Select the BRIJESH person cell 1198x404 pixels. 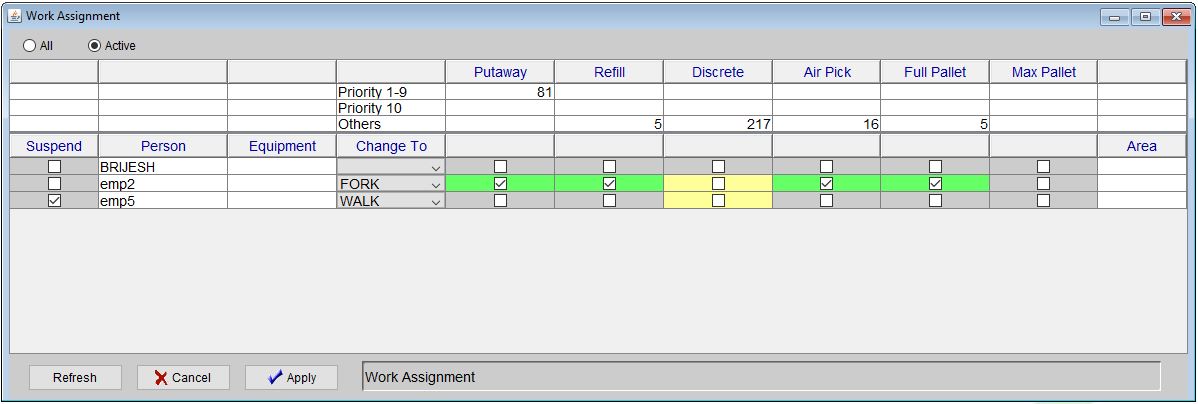163,167
